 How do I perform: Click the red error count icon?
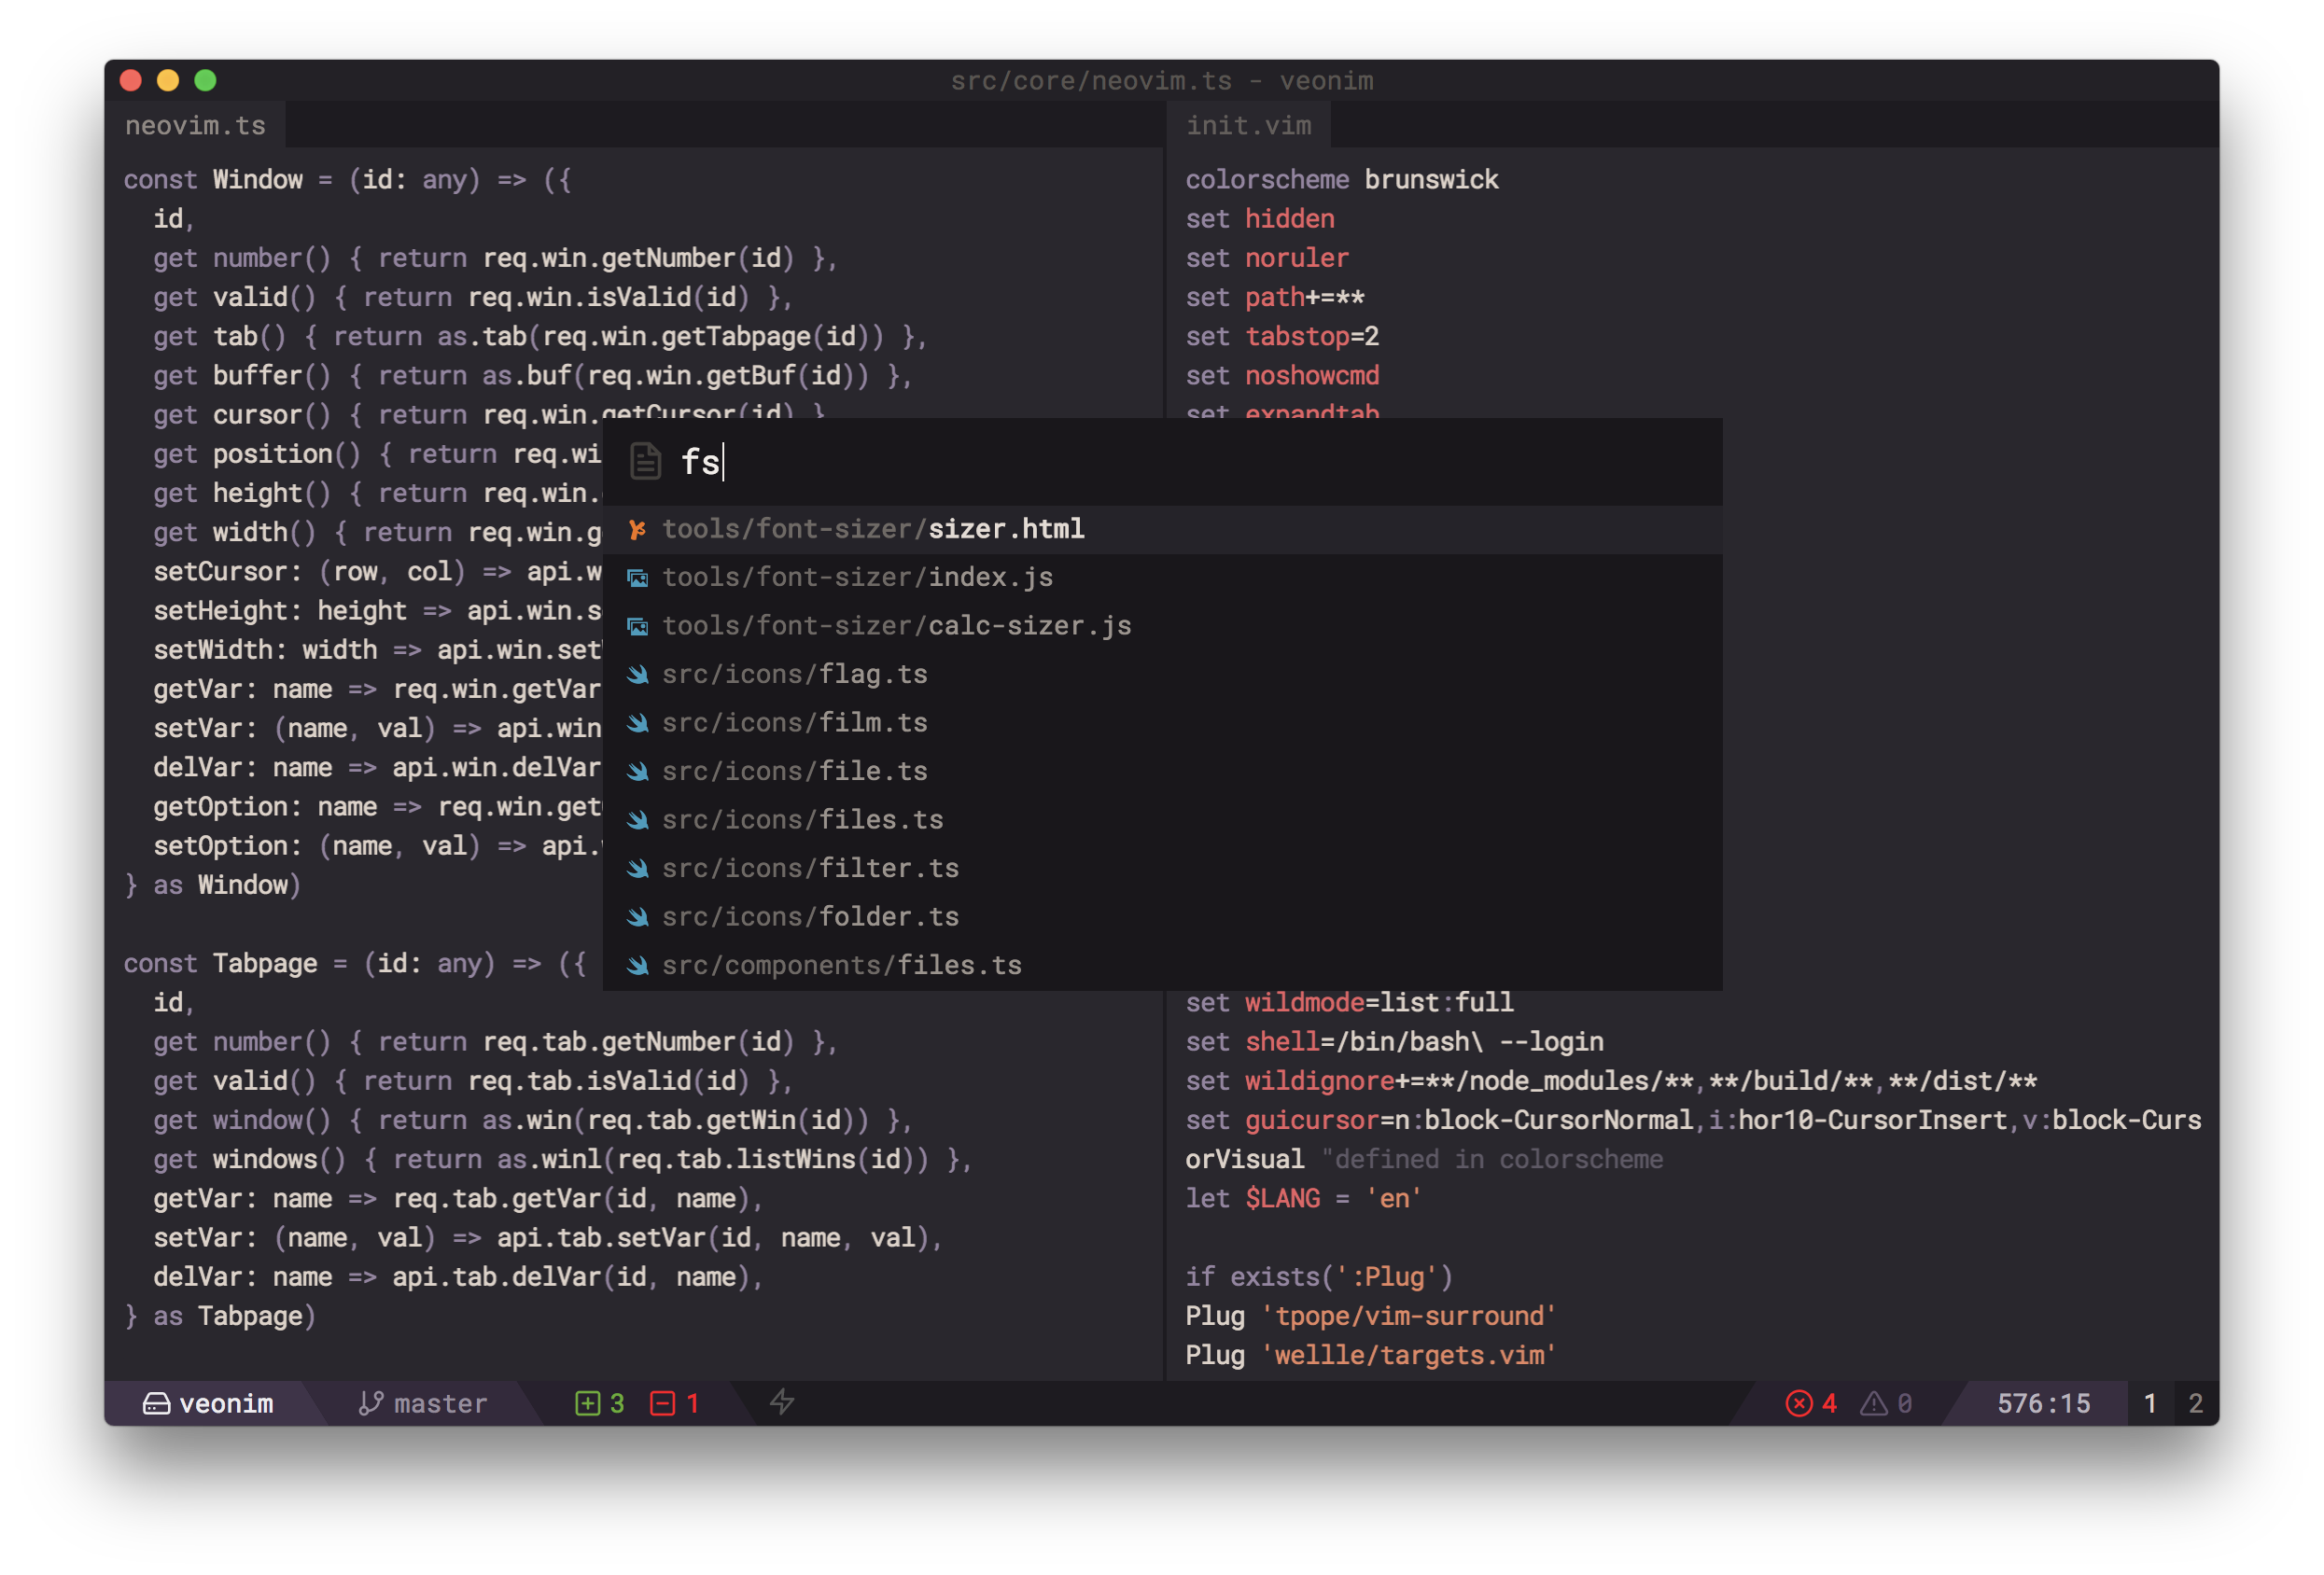tap(1798, 1403)
